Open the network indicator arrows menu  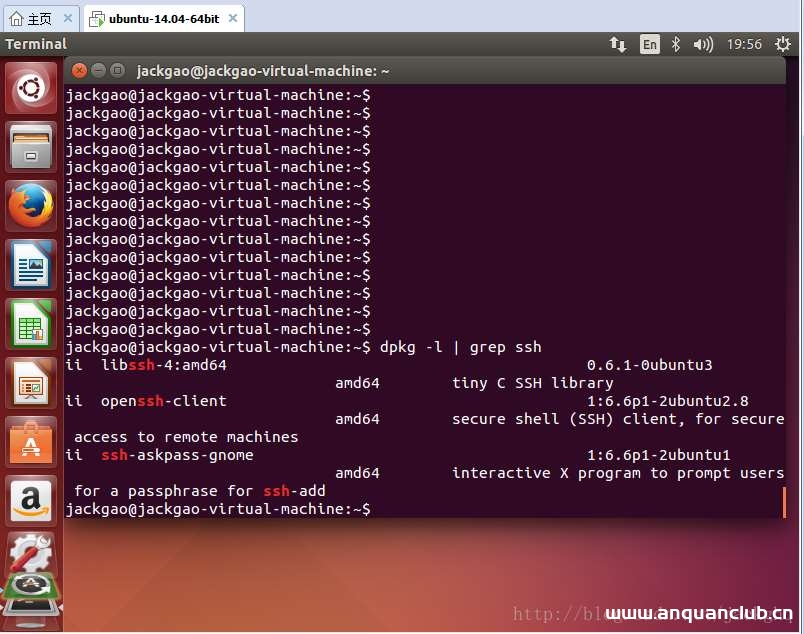618,44
